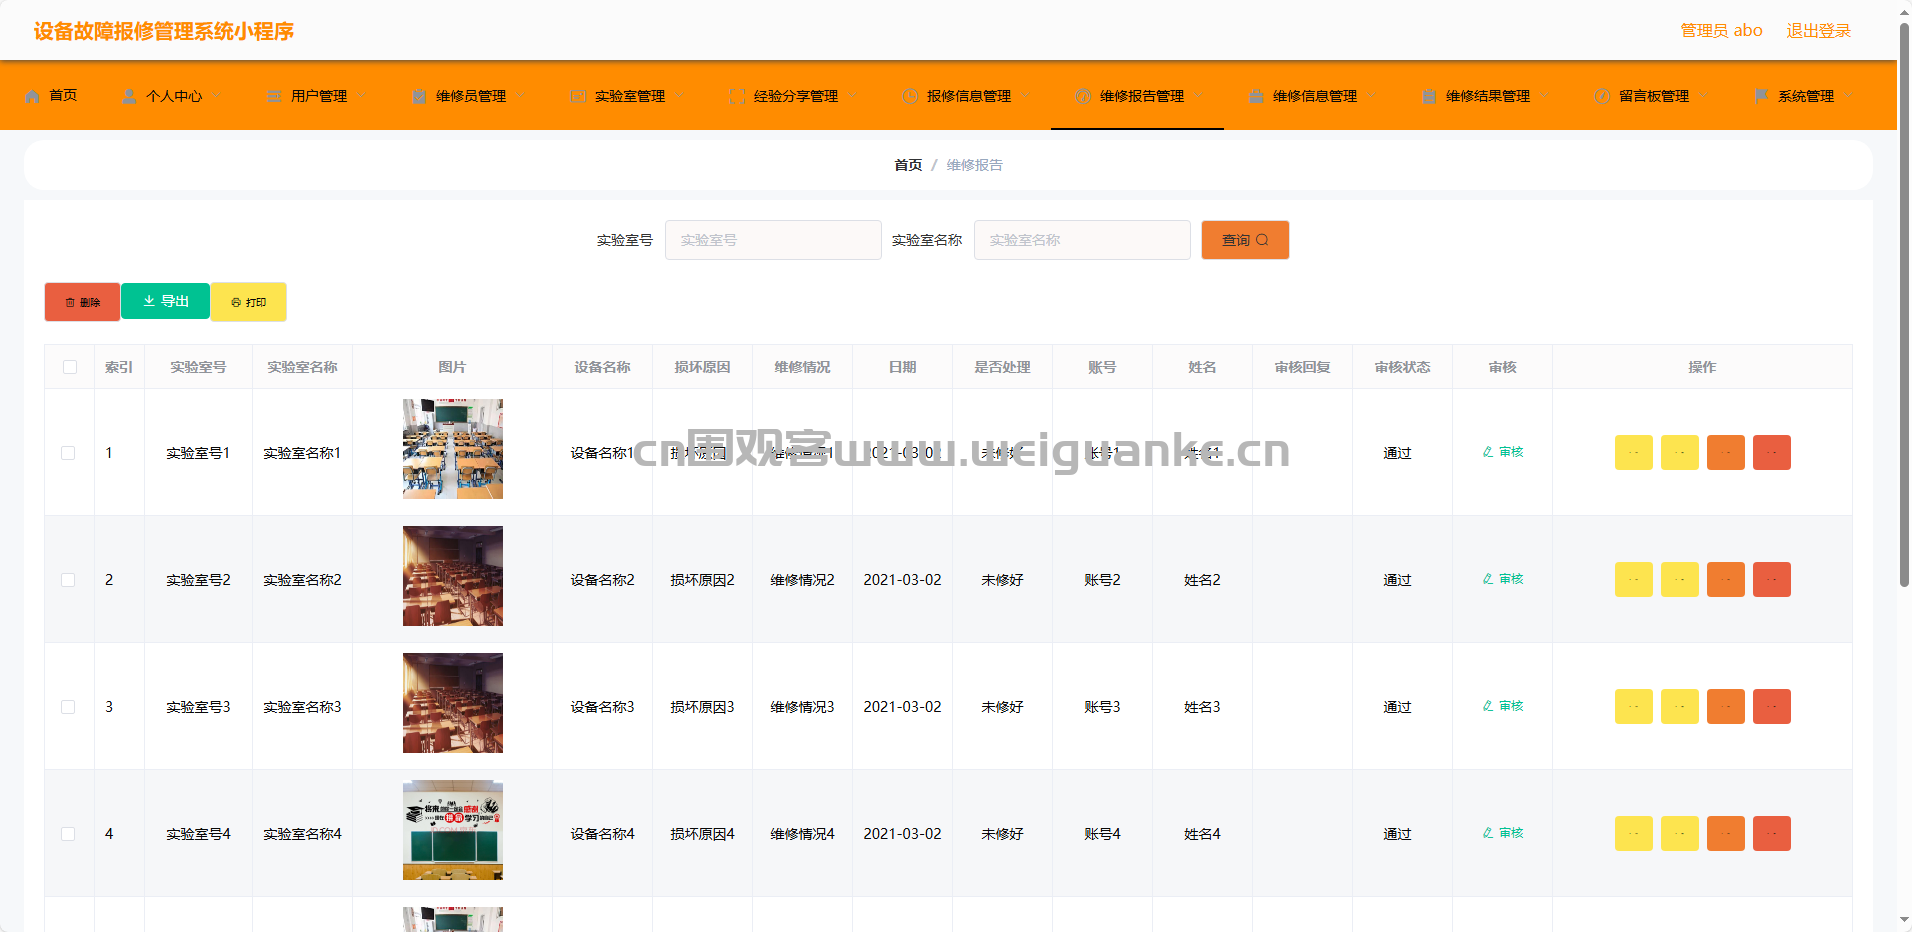Click the trash icon on the red 删除 button
The width and height of the screenshot is (1912, 932).
(70, 302)
